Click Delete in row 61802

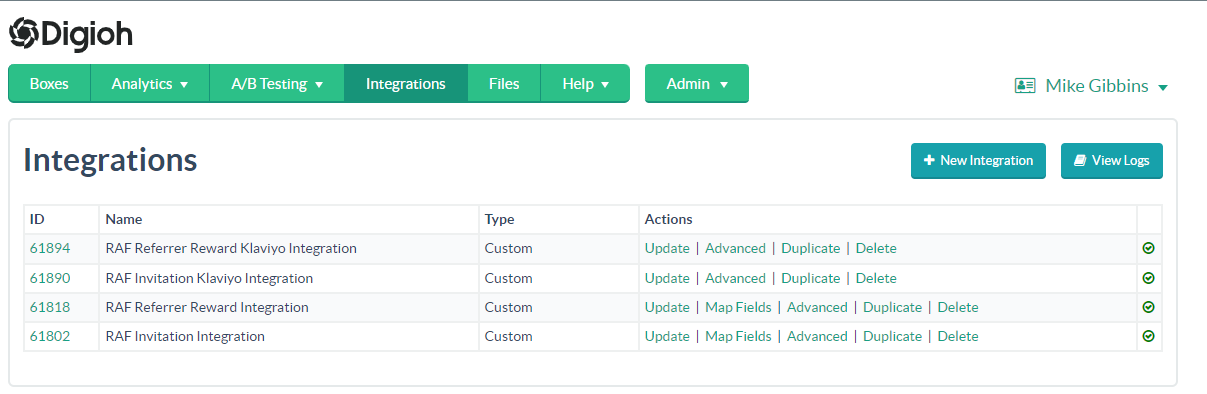958,336
